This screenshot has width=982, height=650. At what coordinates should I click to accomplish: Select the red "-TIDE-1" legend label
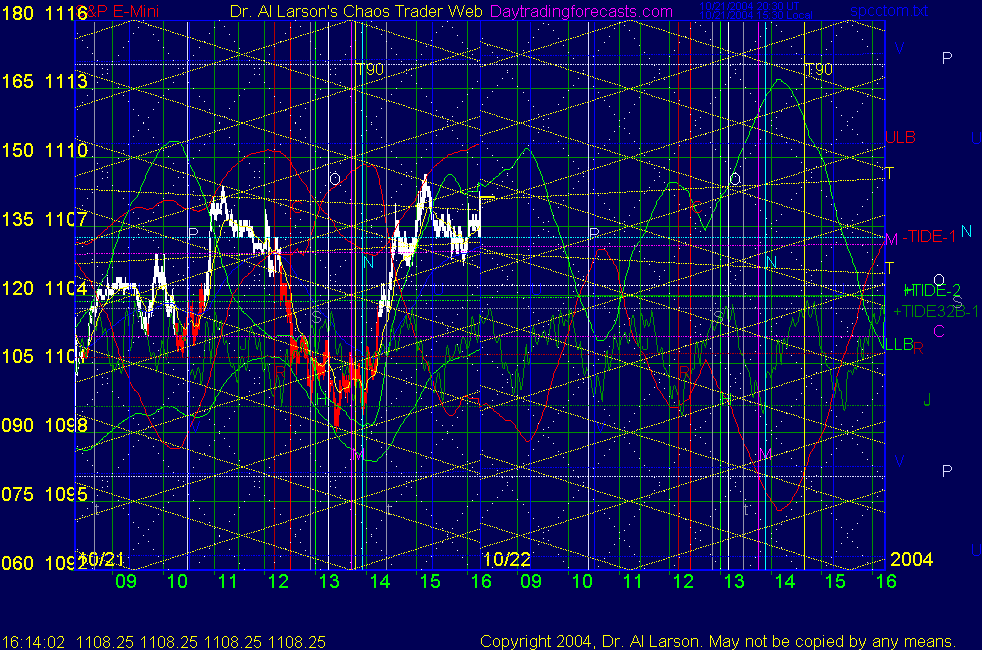(x=929, y=237)
